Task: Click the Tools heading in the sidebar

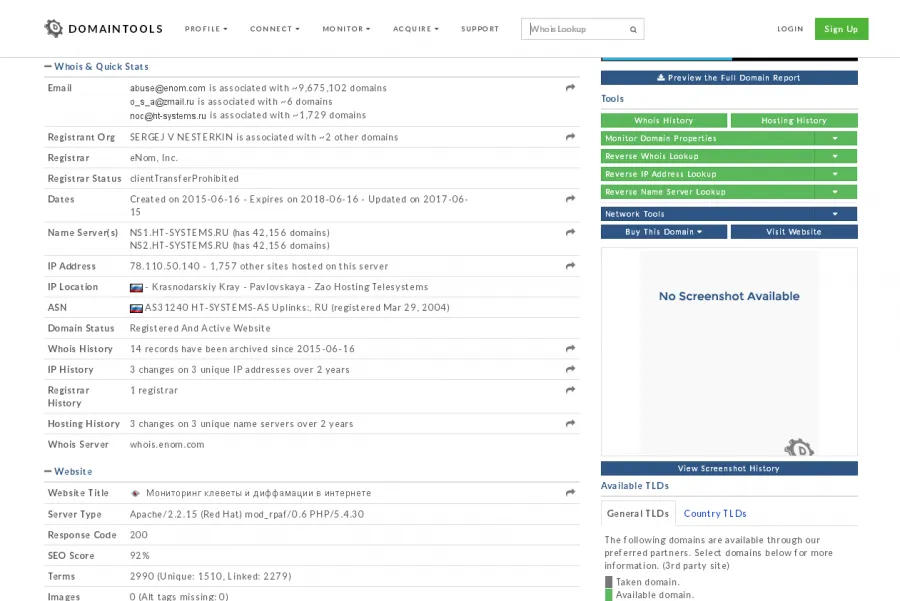Action: 612,99
